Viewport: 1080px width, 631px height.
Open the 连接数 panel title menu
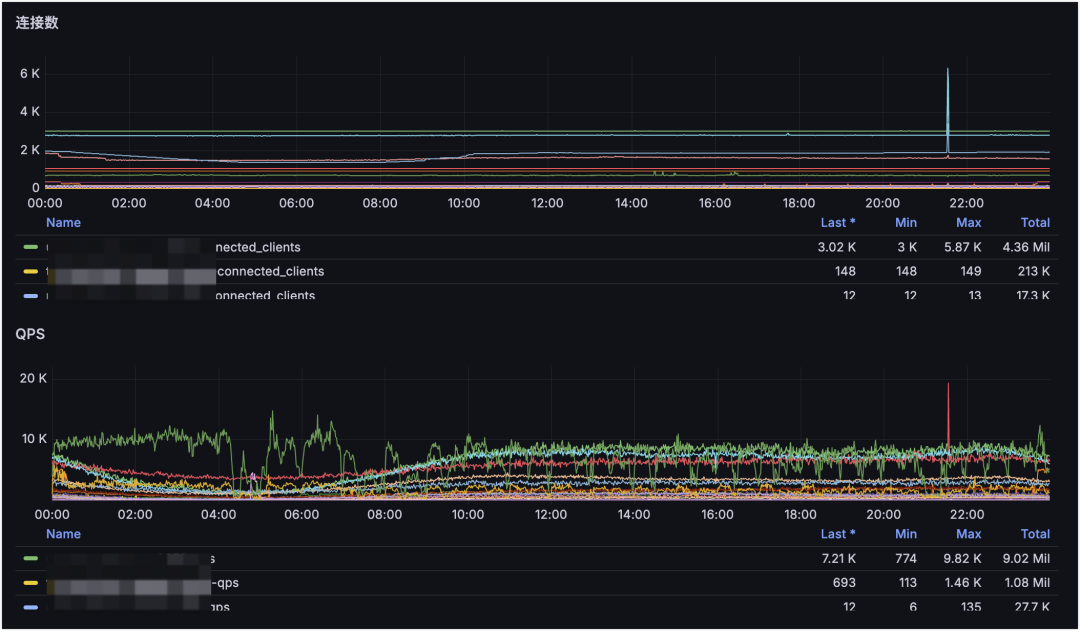click(37, 21)
